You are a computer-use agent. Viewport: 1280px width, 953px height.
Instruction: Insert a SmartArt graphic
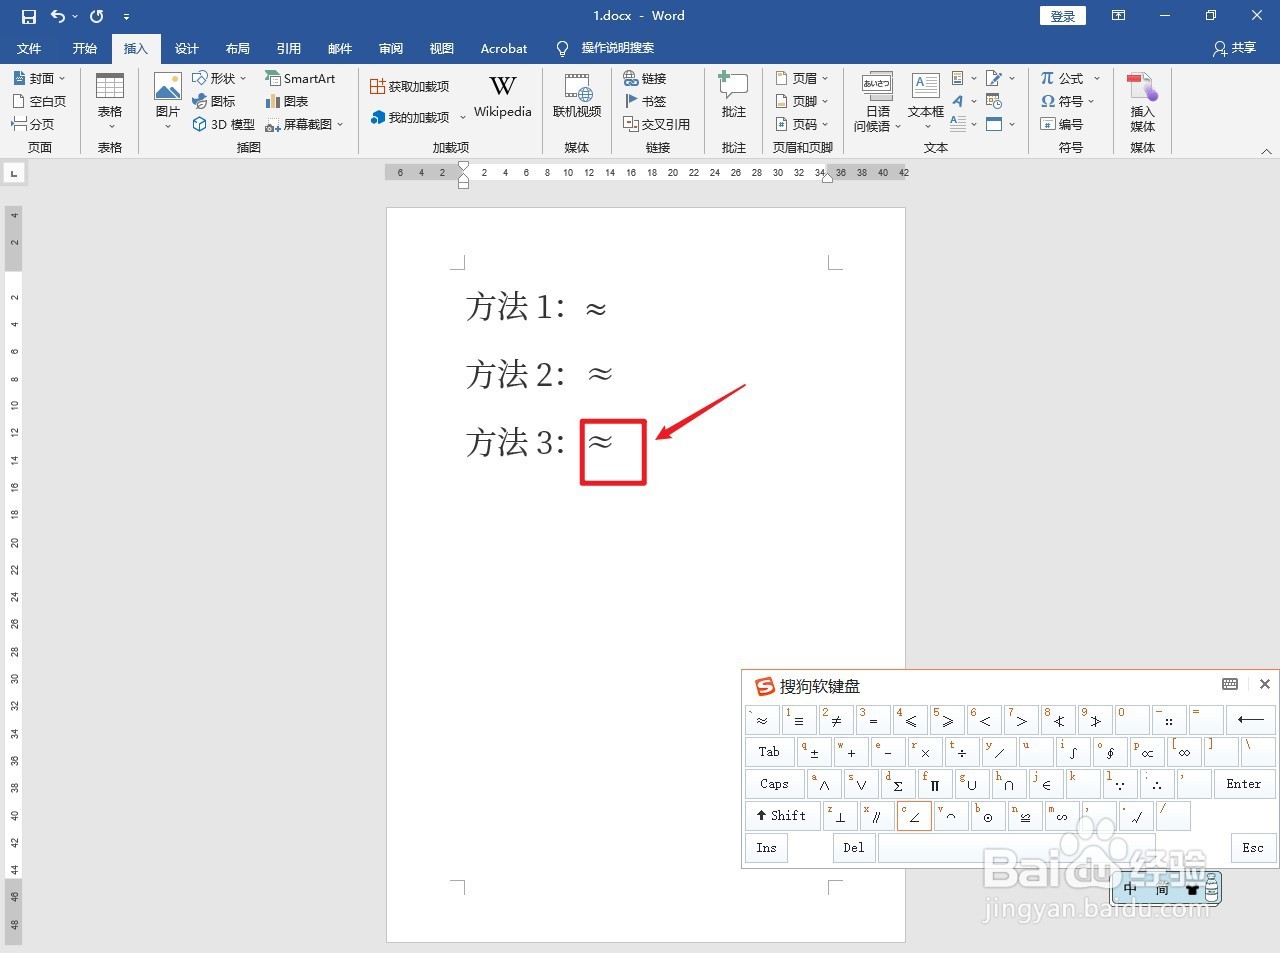click(300, 78)
